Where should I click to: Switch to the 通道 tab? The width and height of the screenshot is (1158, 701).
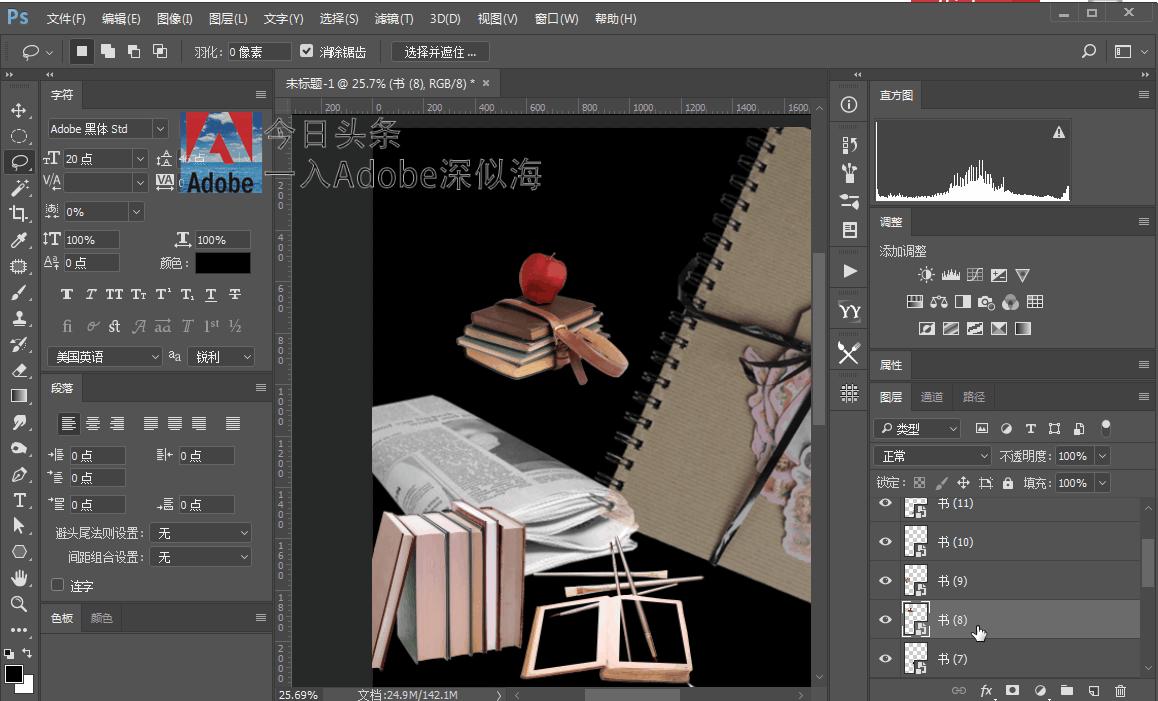tap(932, 396)
